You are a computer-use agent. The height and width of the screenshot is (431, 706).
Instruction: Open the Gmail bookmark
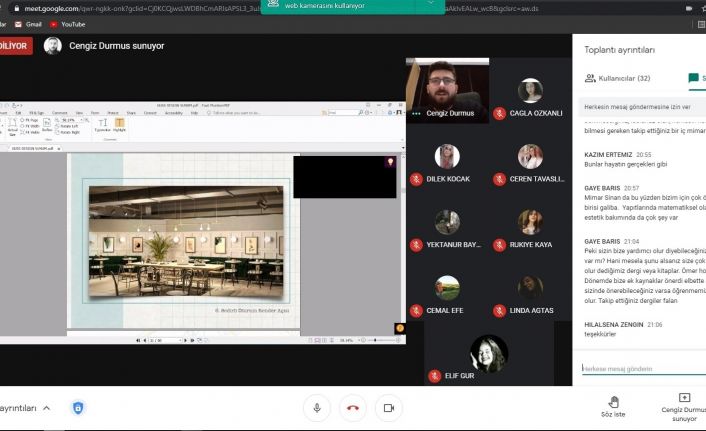point(27,23)
